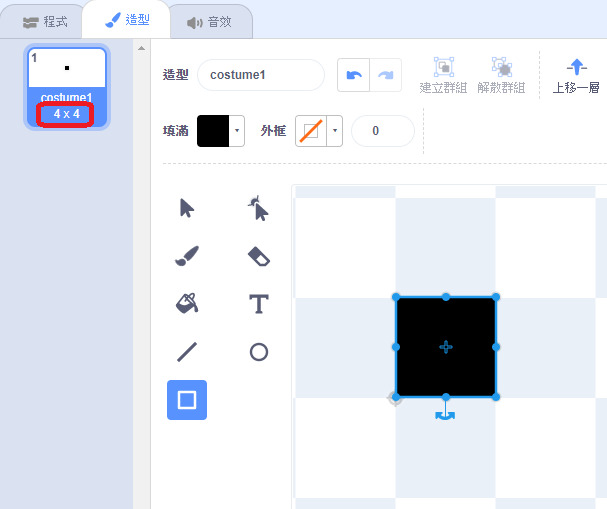Switch to the 造型 costumes tab

tap(127, 20)
